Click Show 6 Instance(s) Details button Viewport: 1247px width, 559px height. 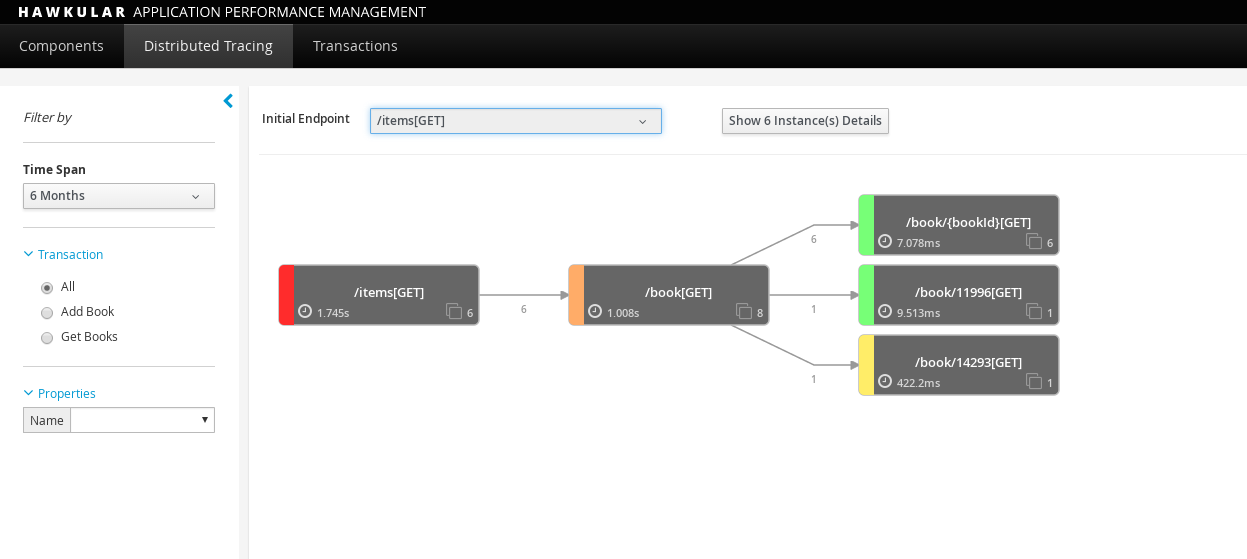pos(805,121)
